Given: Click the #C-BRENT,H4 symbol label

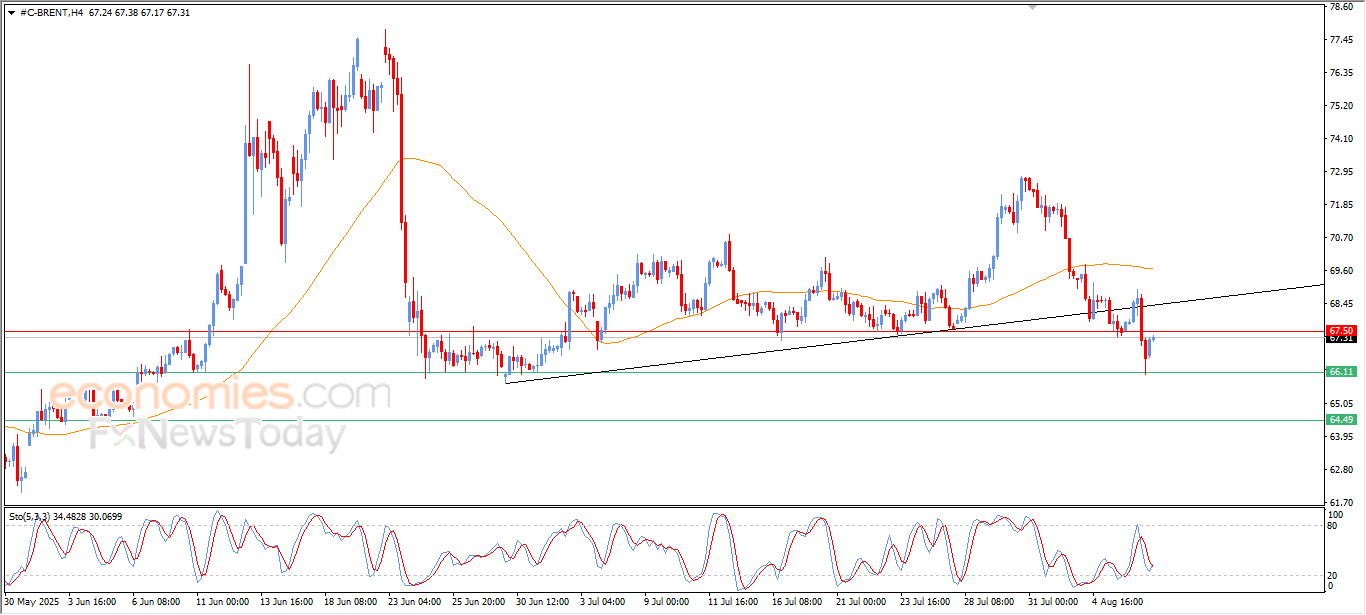Looking at the screenshot, I should (x=51, y=12).
